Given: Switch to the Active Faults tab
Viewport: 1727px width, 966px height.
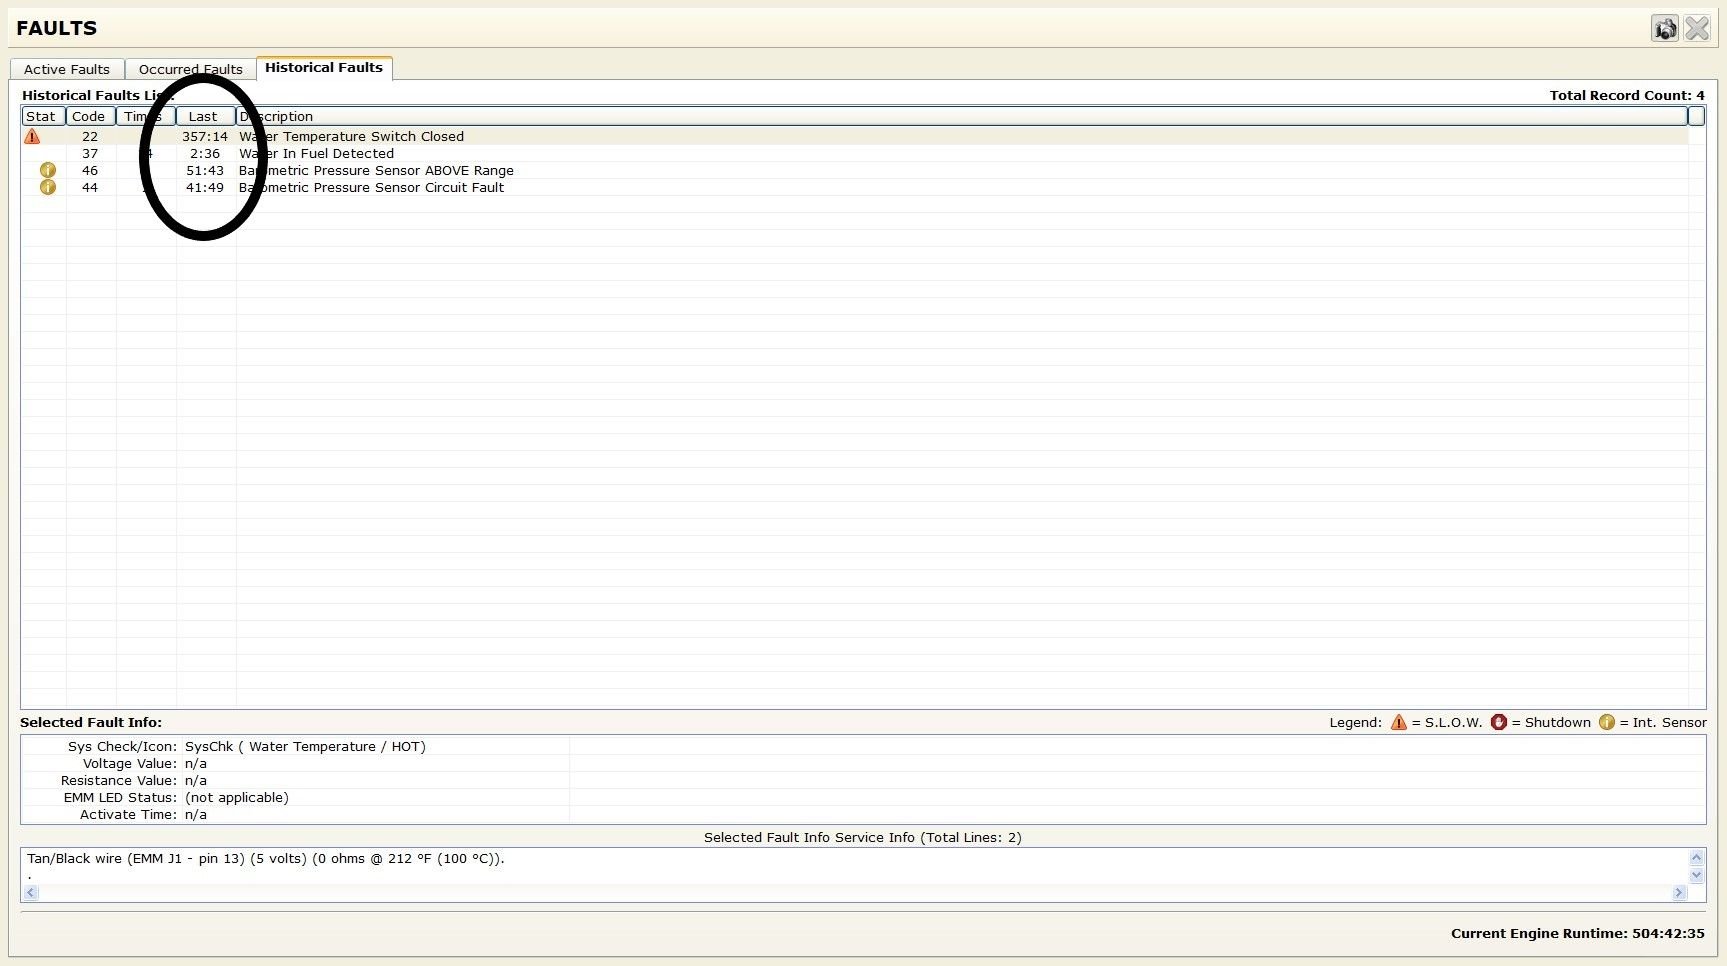Looking at the screenshot, I should pyautogui.click(x=67, y=69).
